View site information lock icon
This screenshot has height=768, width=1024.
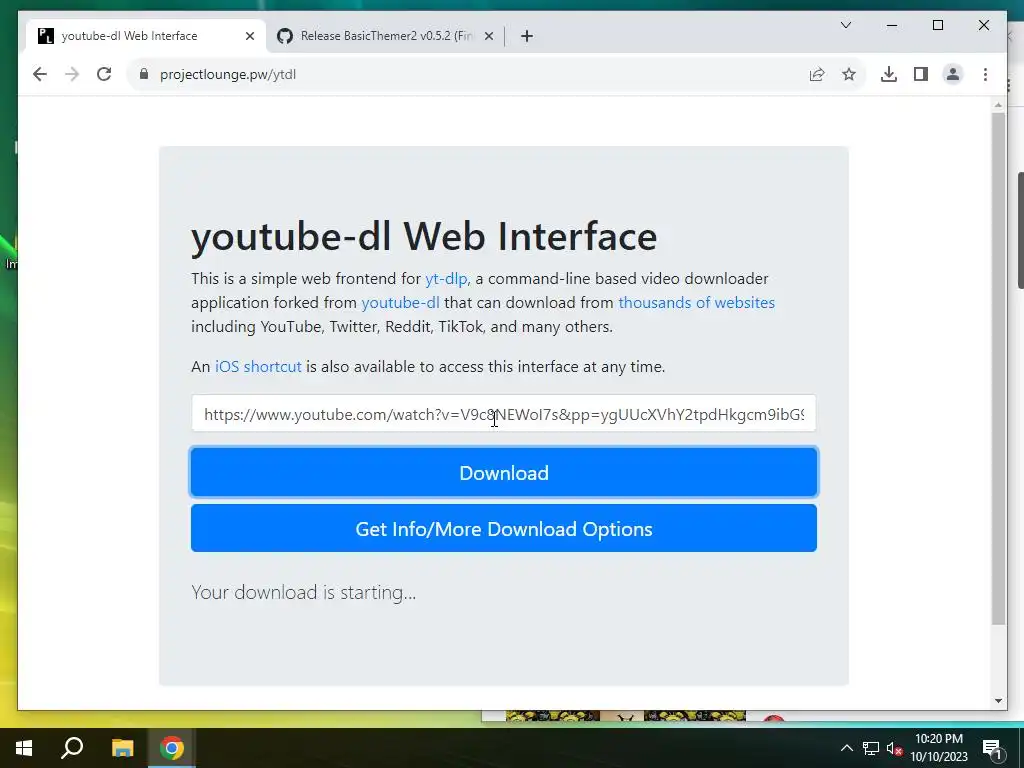[144, 74]
